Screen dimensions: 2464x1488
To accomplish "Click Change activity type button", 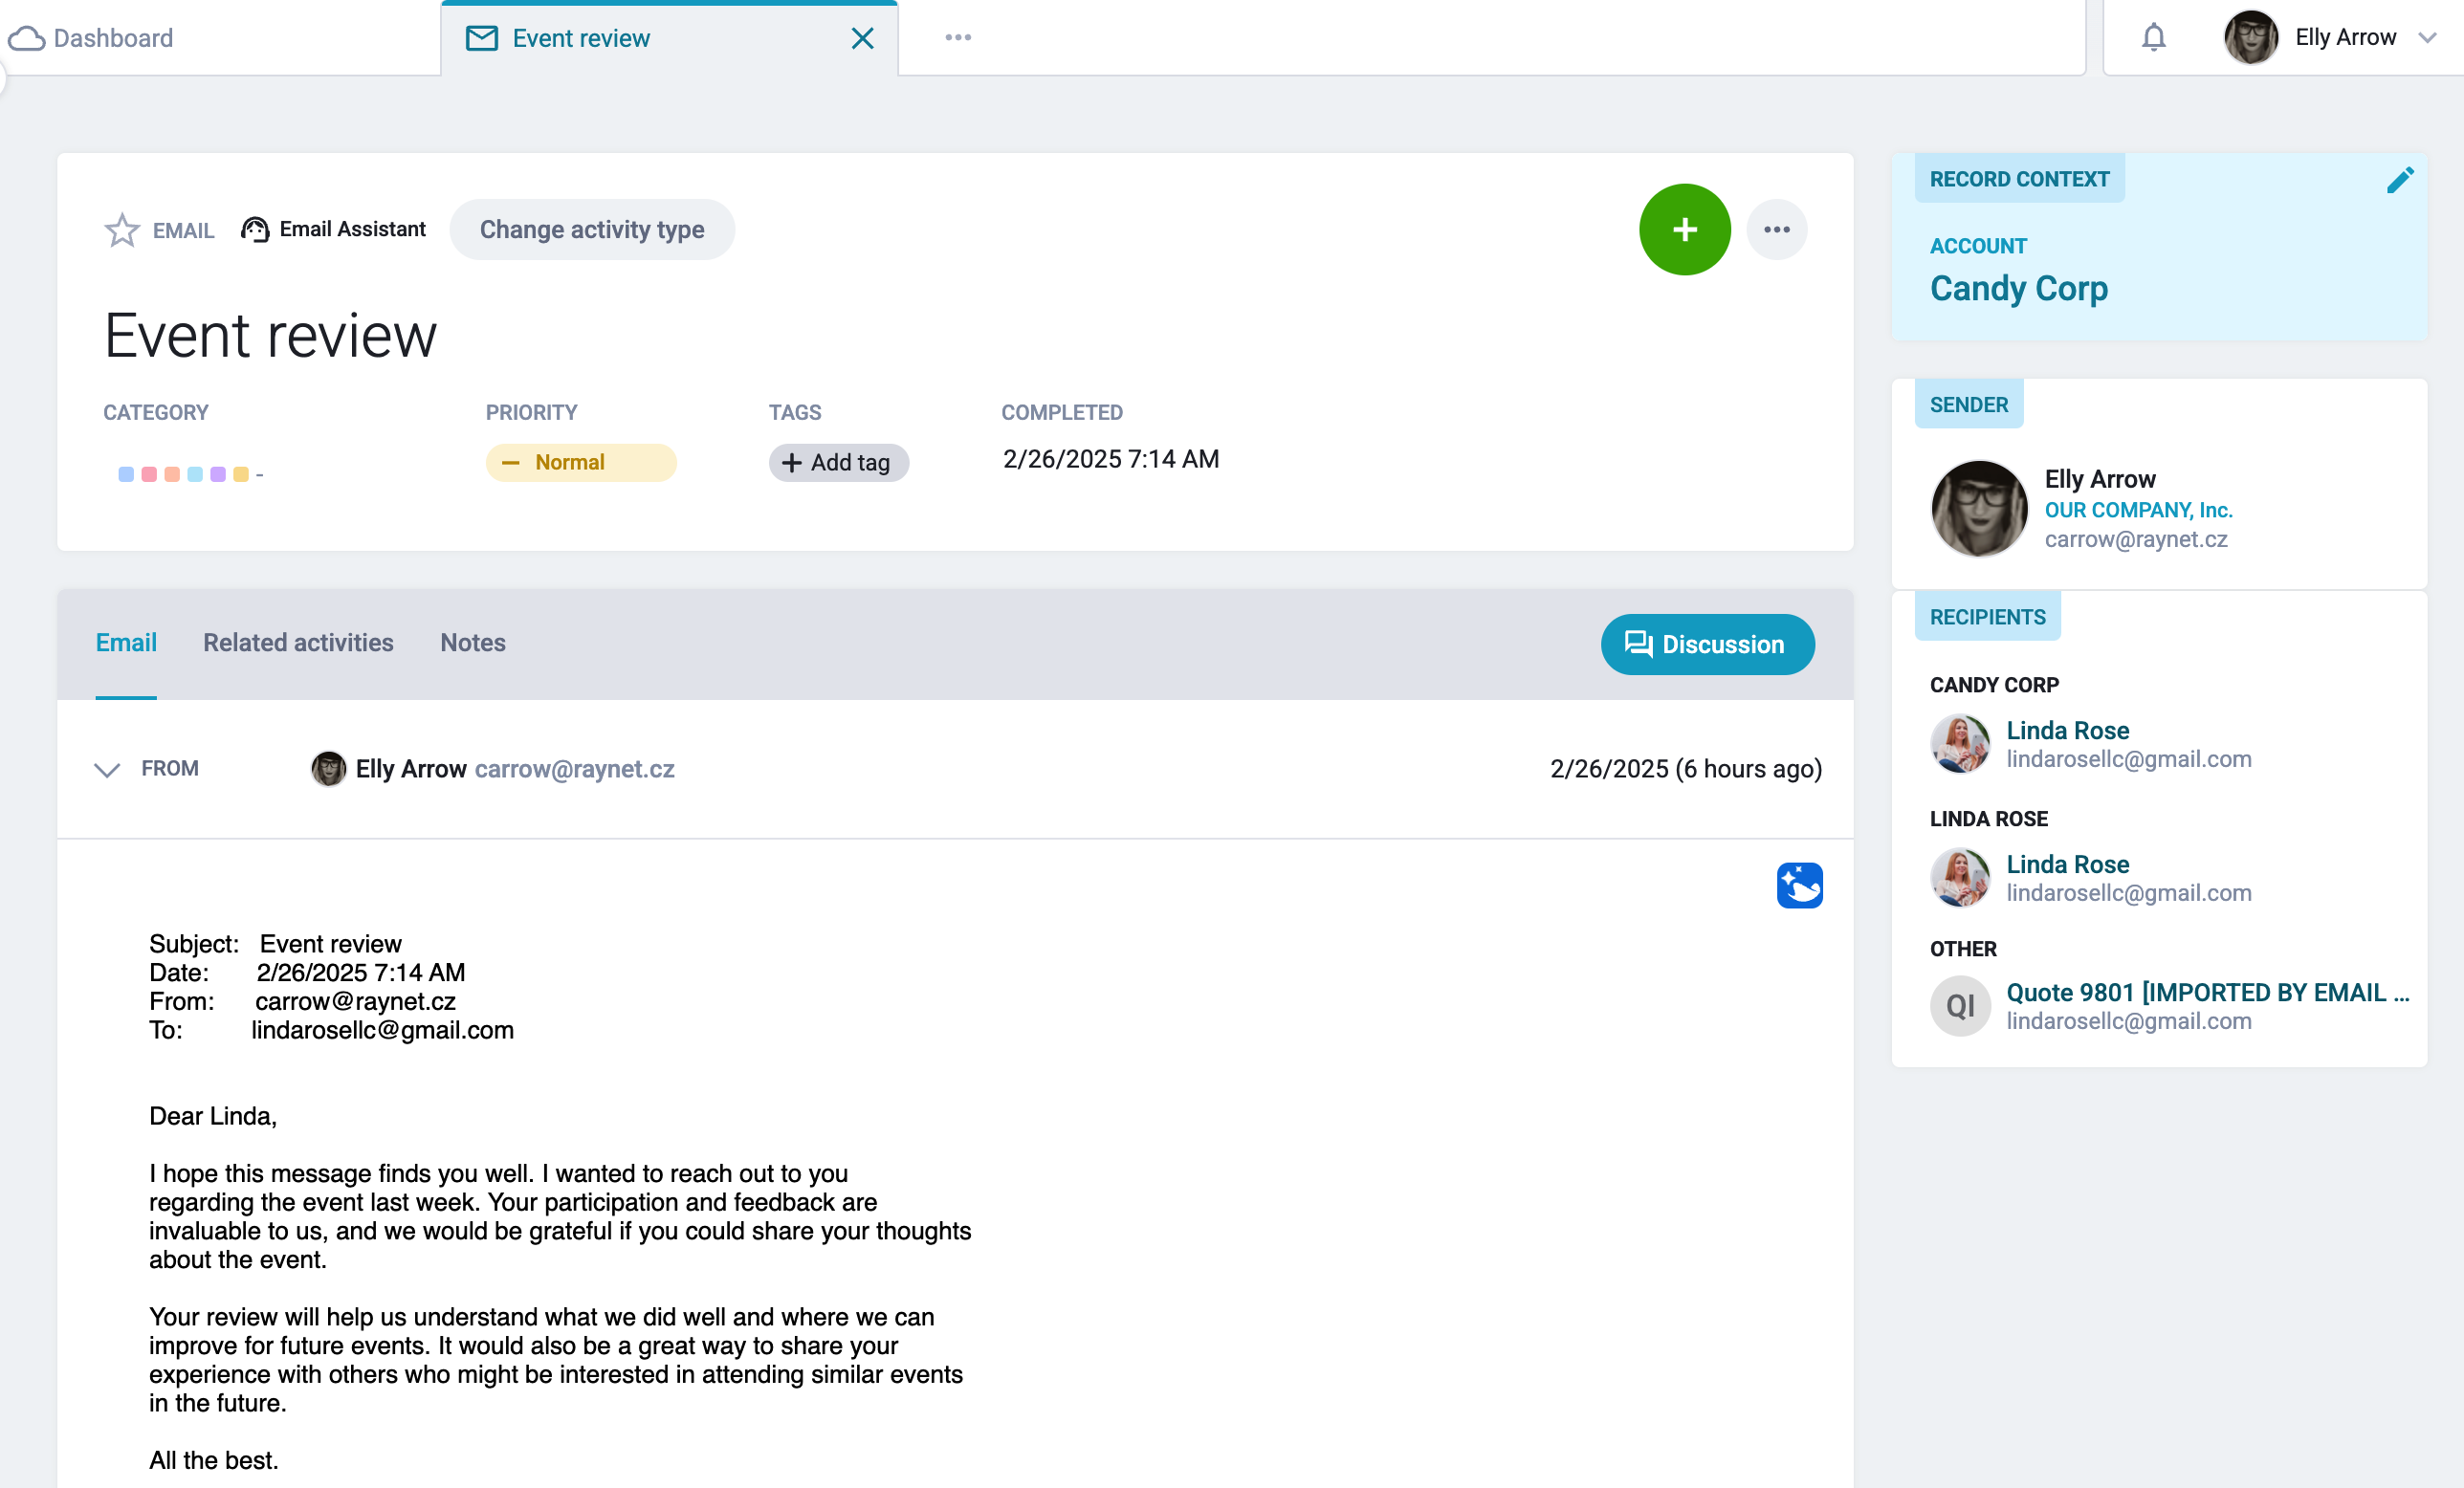I will 592,230.
